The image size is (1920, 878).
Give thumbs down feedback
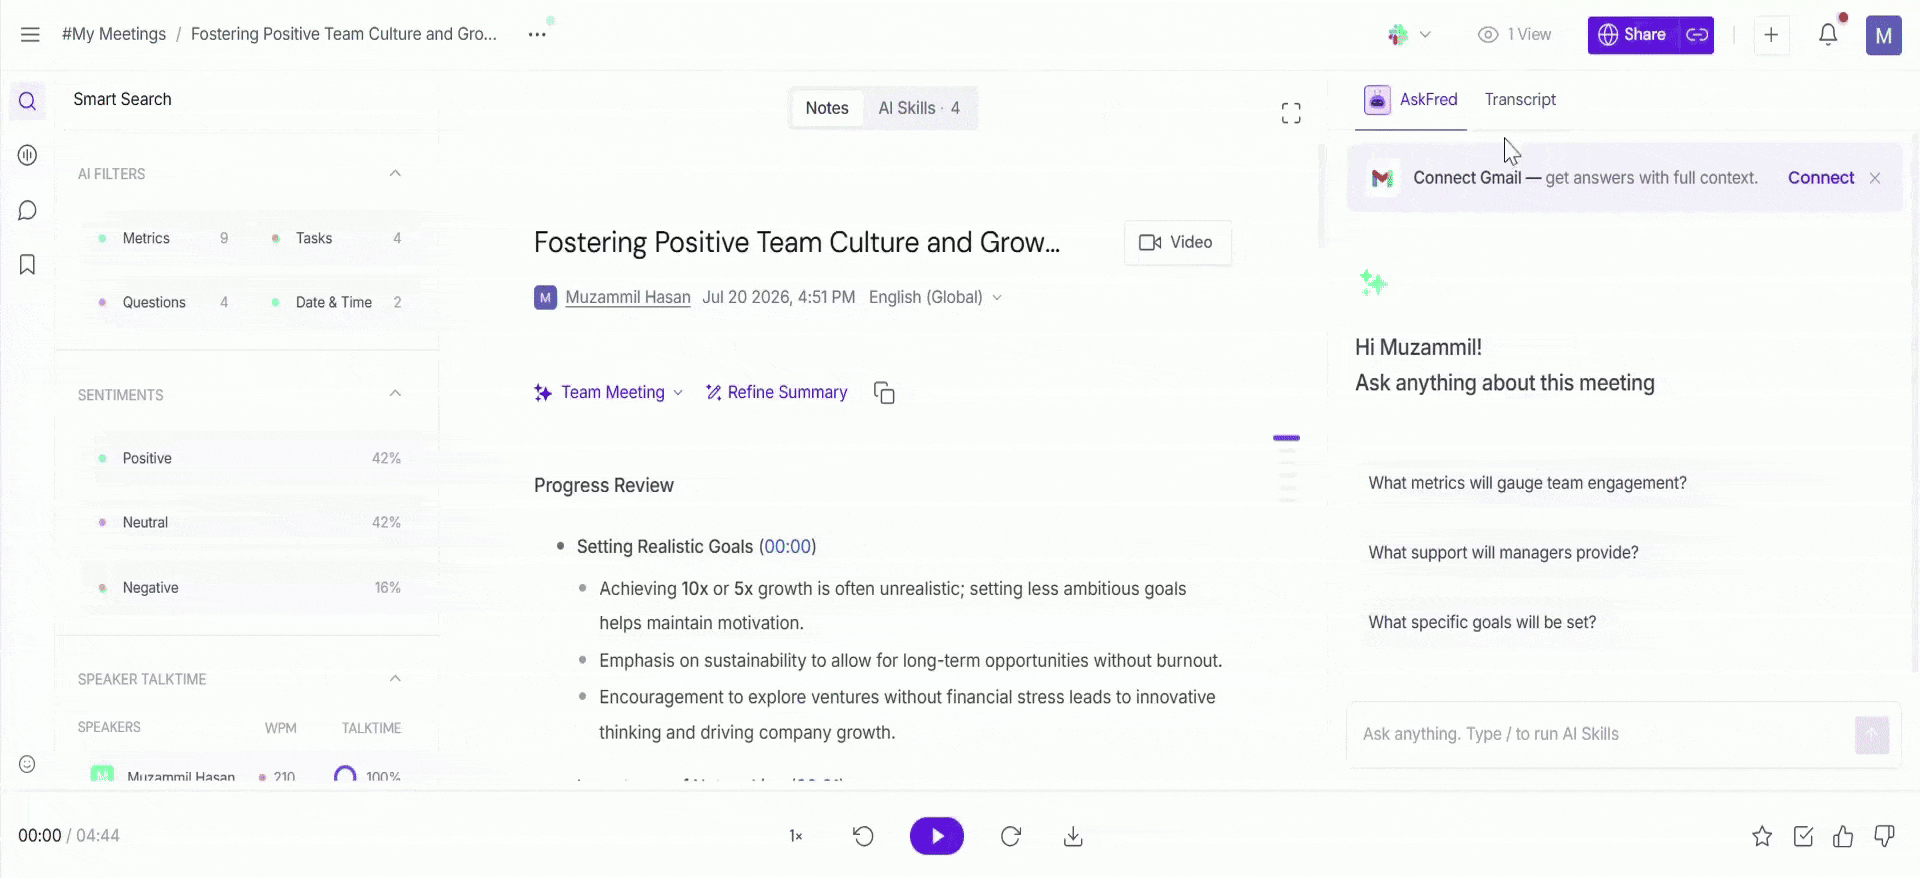[1884, 836]
